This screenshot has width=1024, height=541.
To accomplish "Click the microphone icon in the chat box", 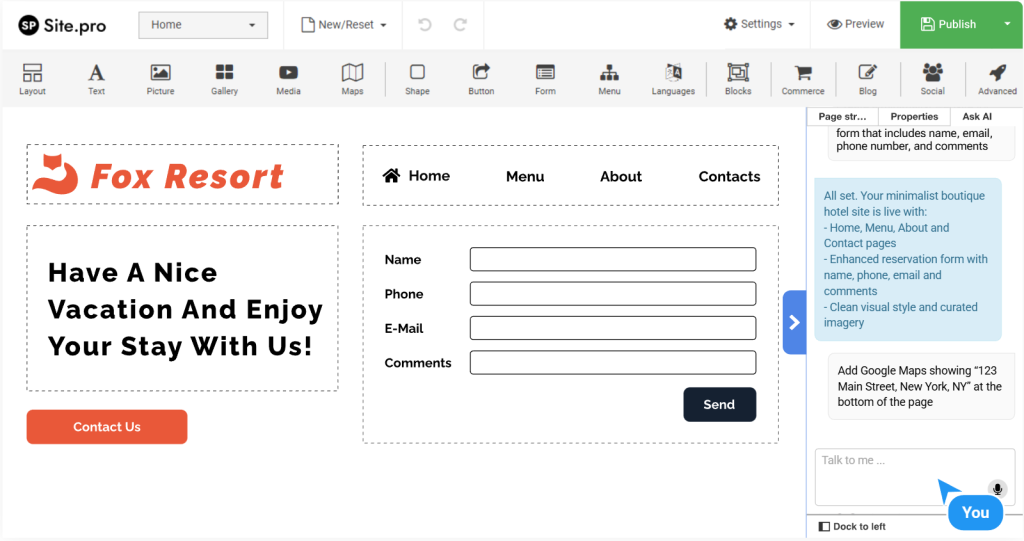I will point(996,488).
